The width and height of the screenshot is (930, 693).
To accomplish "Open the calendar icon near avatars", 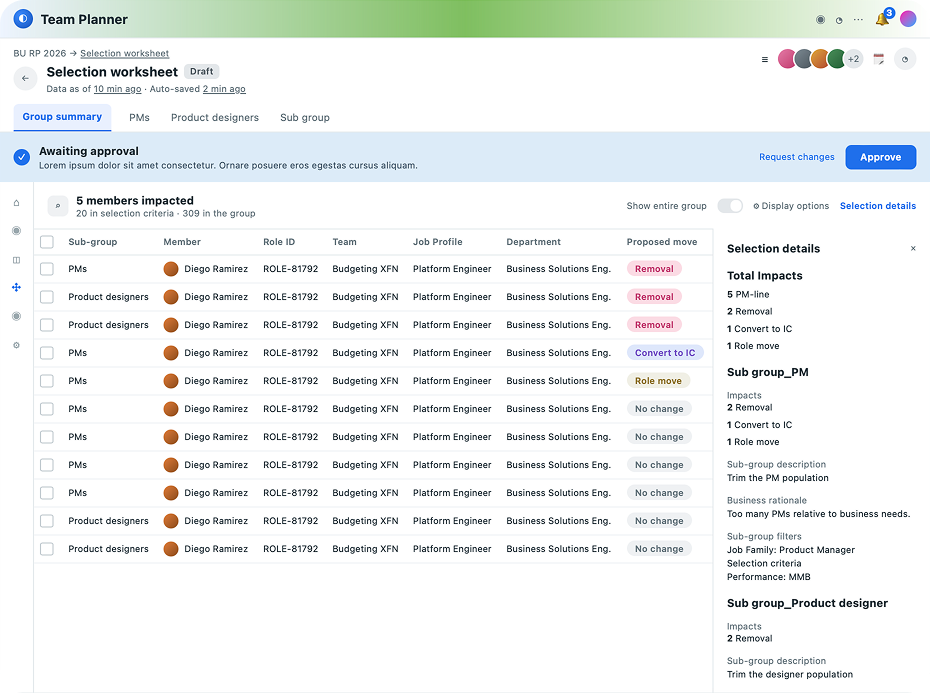I will (x=879, y=59).
